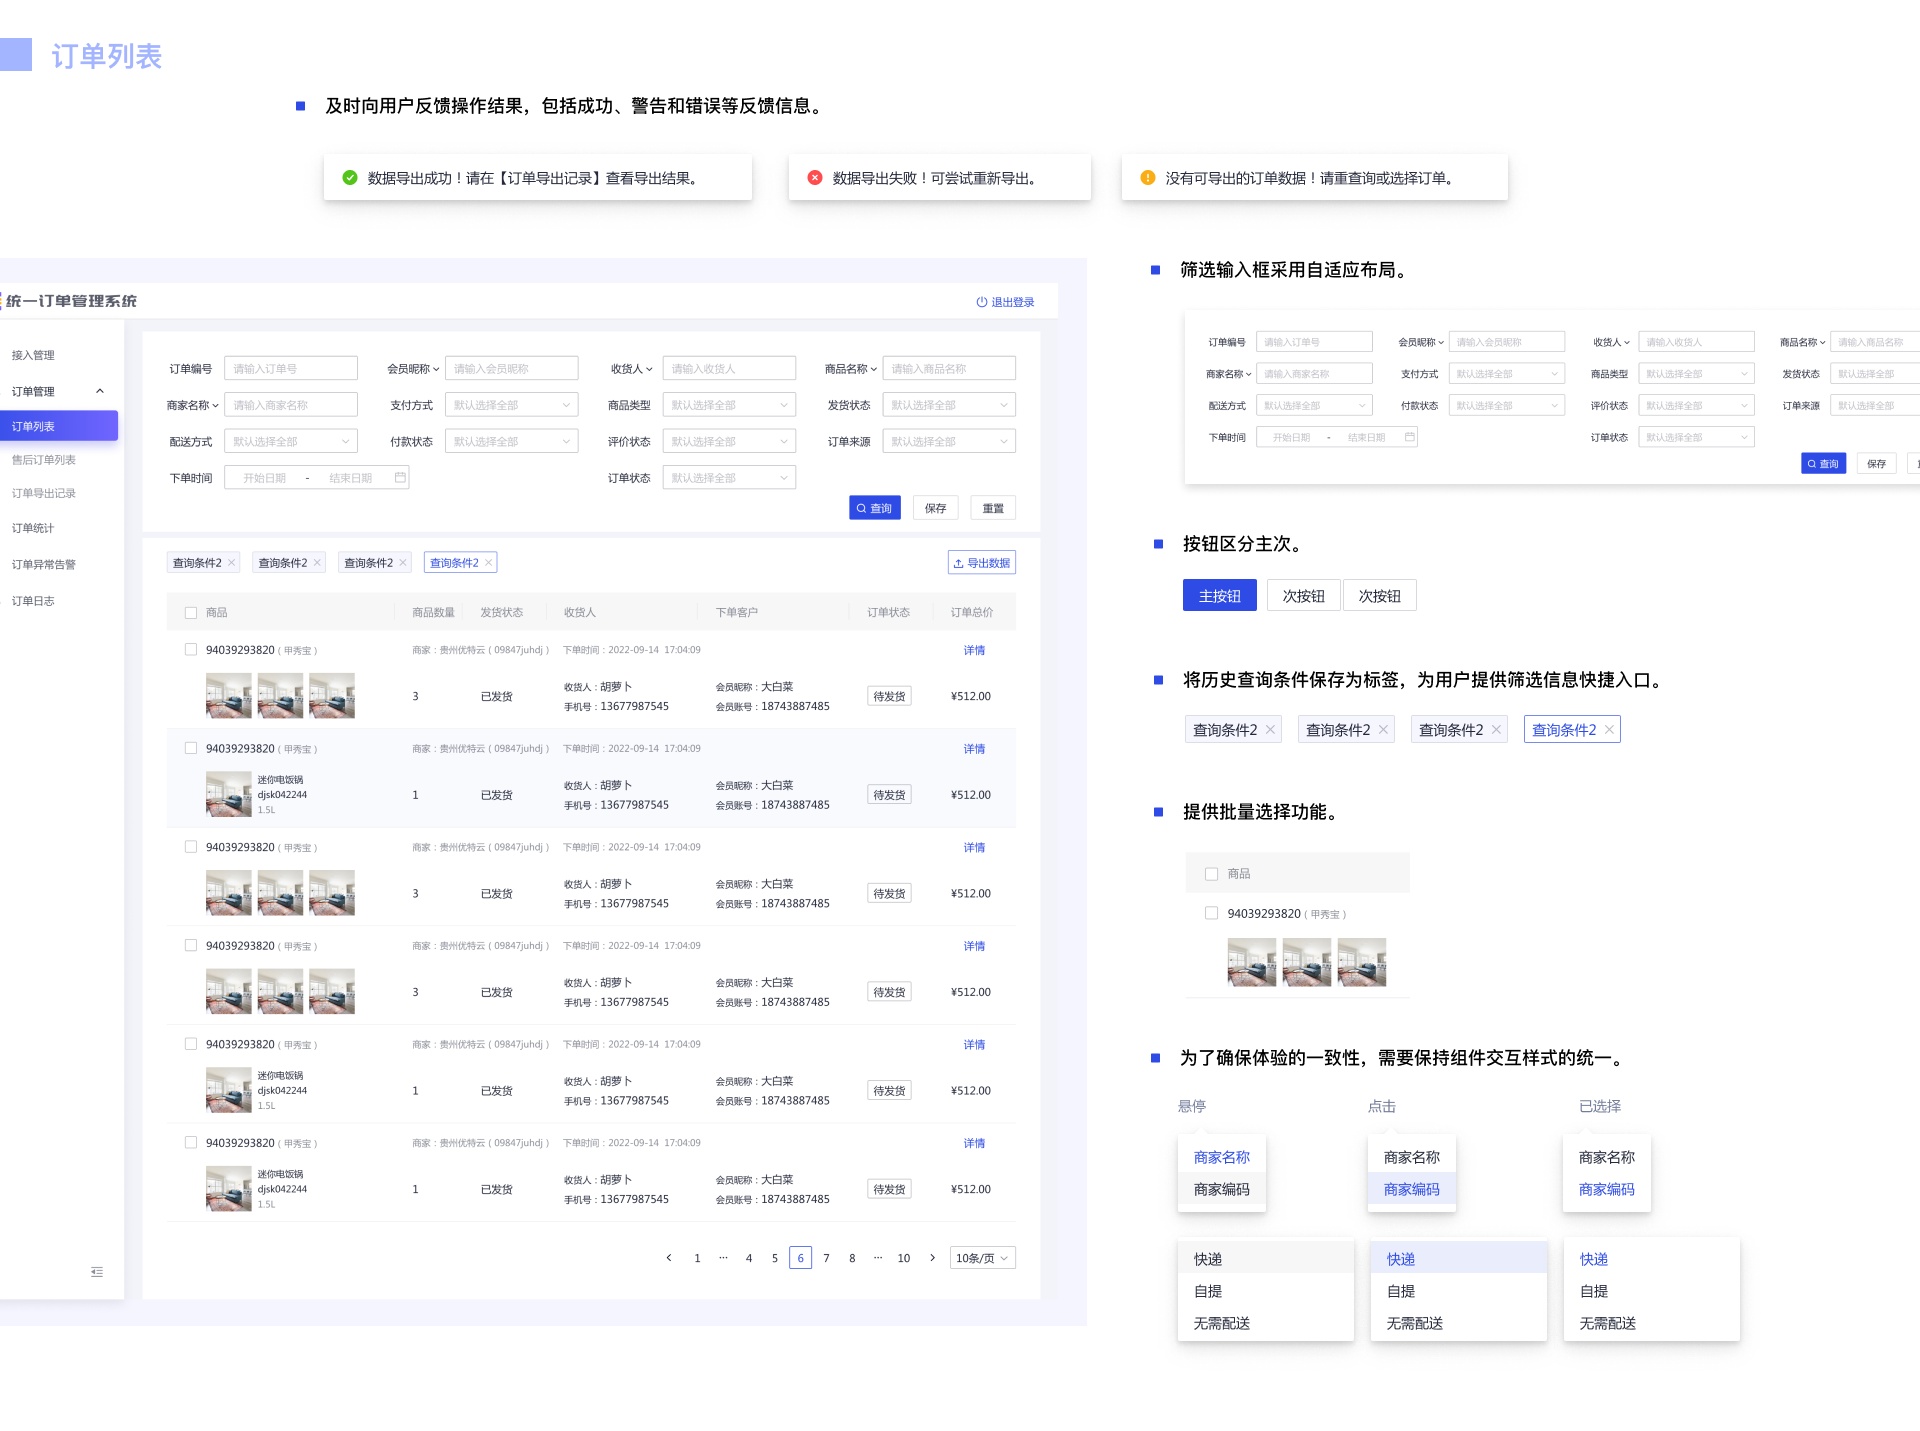Collapse the 订单管理 sidebar menu
1920x1431 pixels.
tap(100, 391)
